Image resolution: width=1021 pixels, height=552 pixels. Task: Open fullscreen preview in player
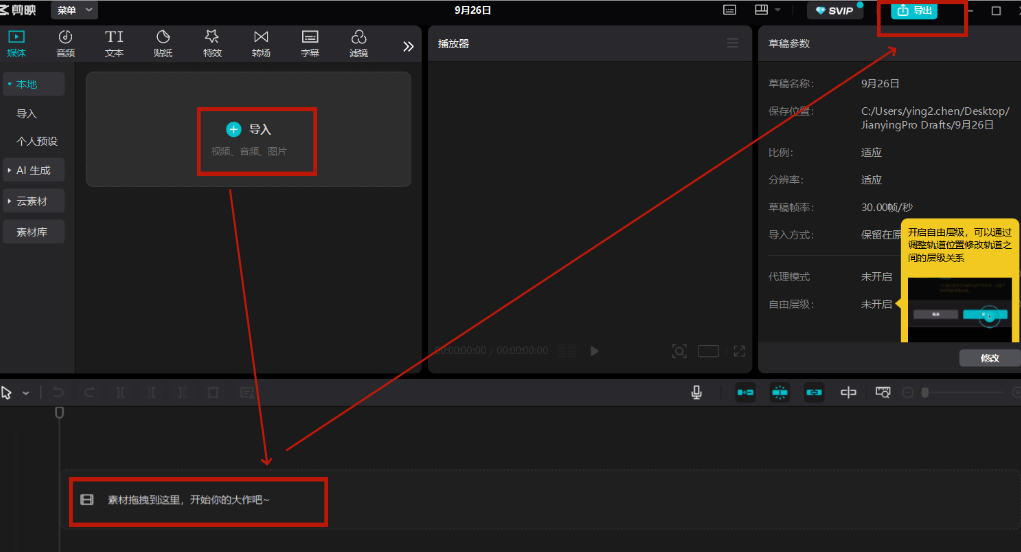tap(739, 352)
